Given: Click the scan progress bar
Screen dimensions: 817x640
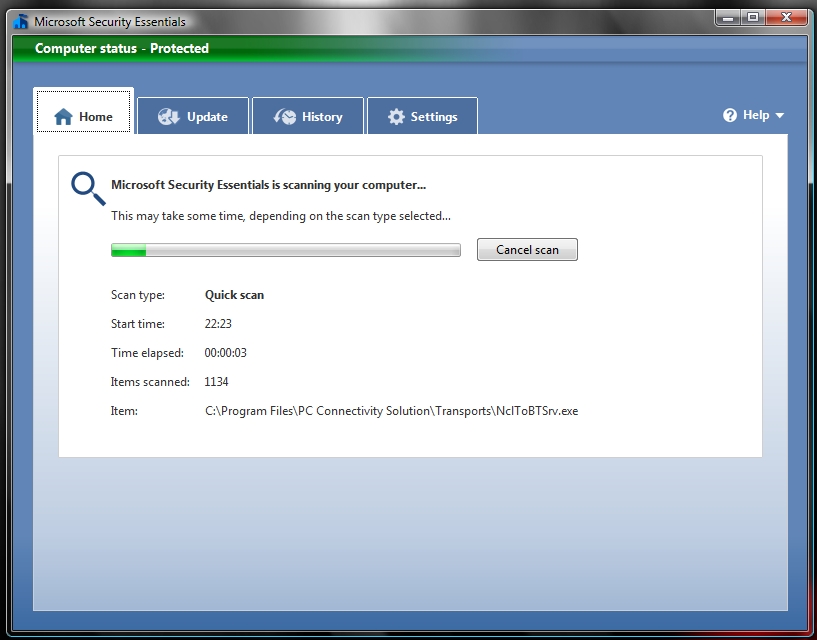Looking at the screenshot, I should tap(286, 250).
